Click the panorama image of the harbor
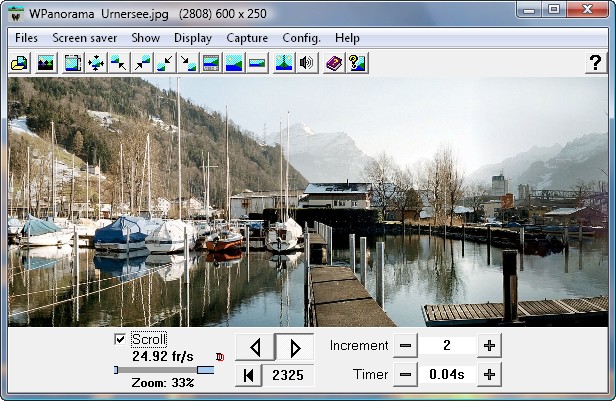The height and width of the screenshot is (401, 616). (308, 202)
